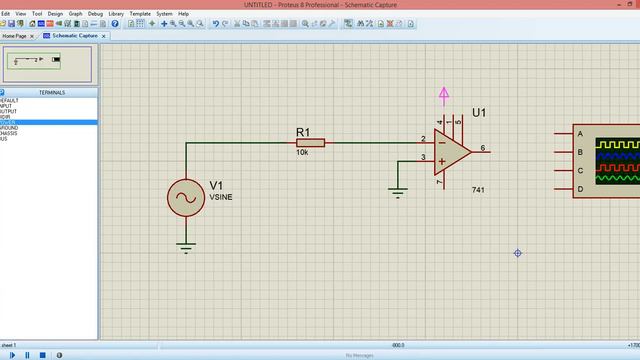The height and width of the screenshot is (360, 640).
Task: Open the Tool menu
Action: pos(37,14)
